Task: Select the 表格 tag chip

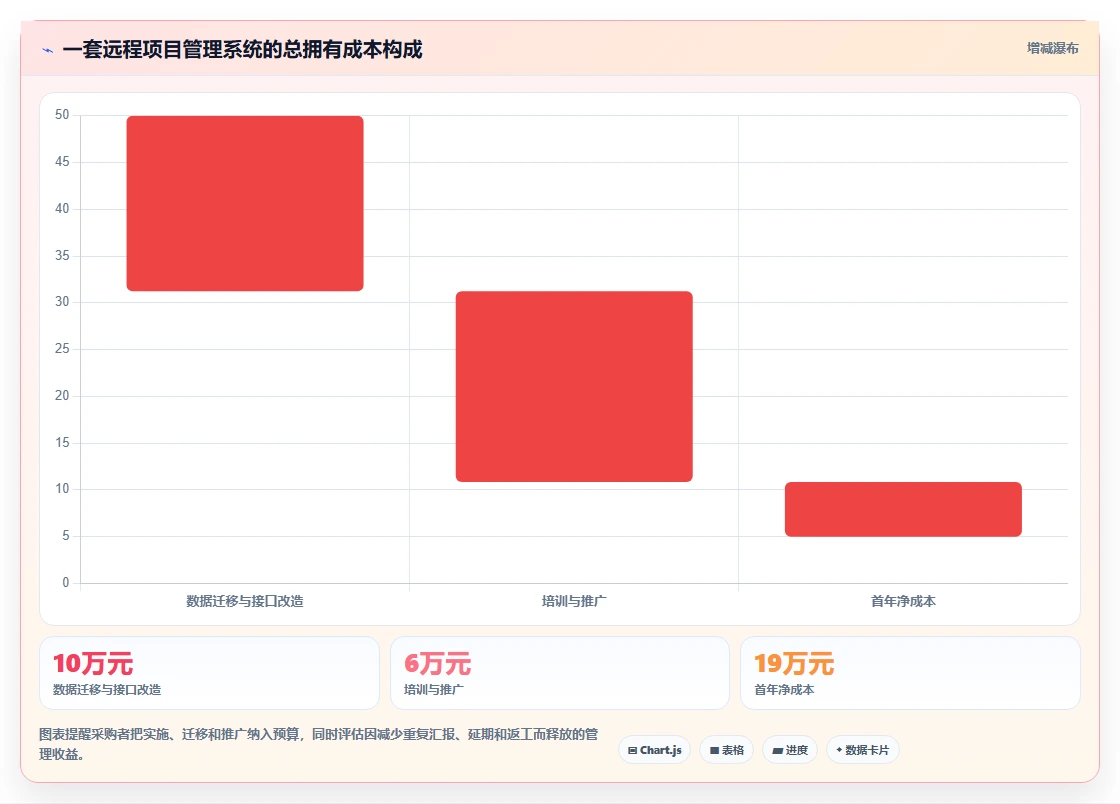Action: pyautogui.click(x=726, y=750)
